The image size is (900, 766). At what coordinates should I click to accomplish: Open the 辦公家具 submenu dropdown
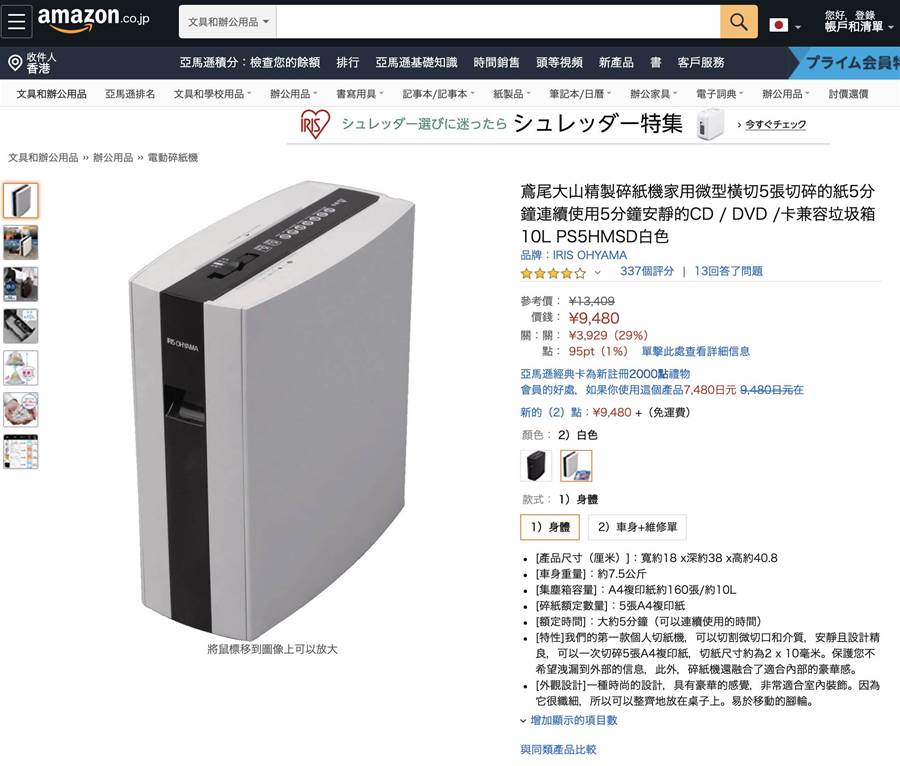(653, 94)
